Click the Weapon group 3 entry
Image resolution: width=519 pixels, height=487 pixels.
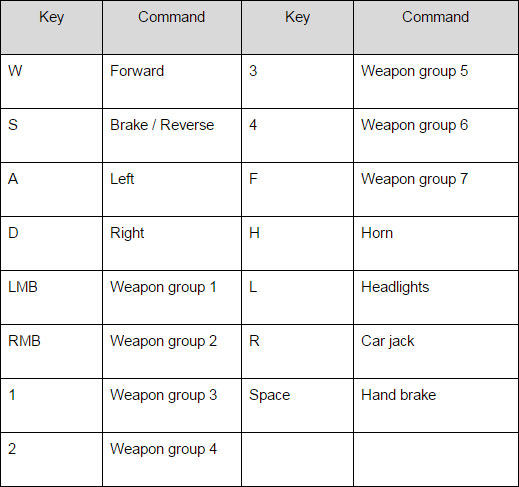pos(172,405)
